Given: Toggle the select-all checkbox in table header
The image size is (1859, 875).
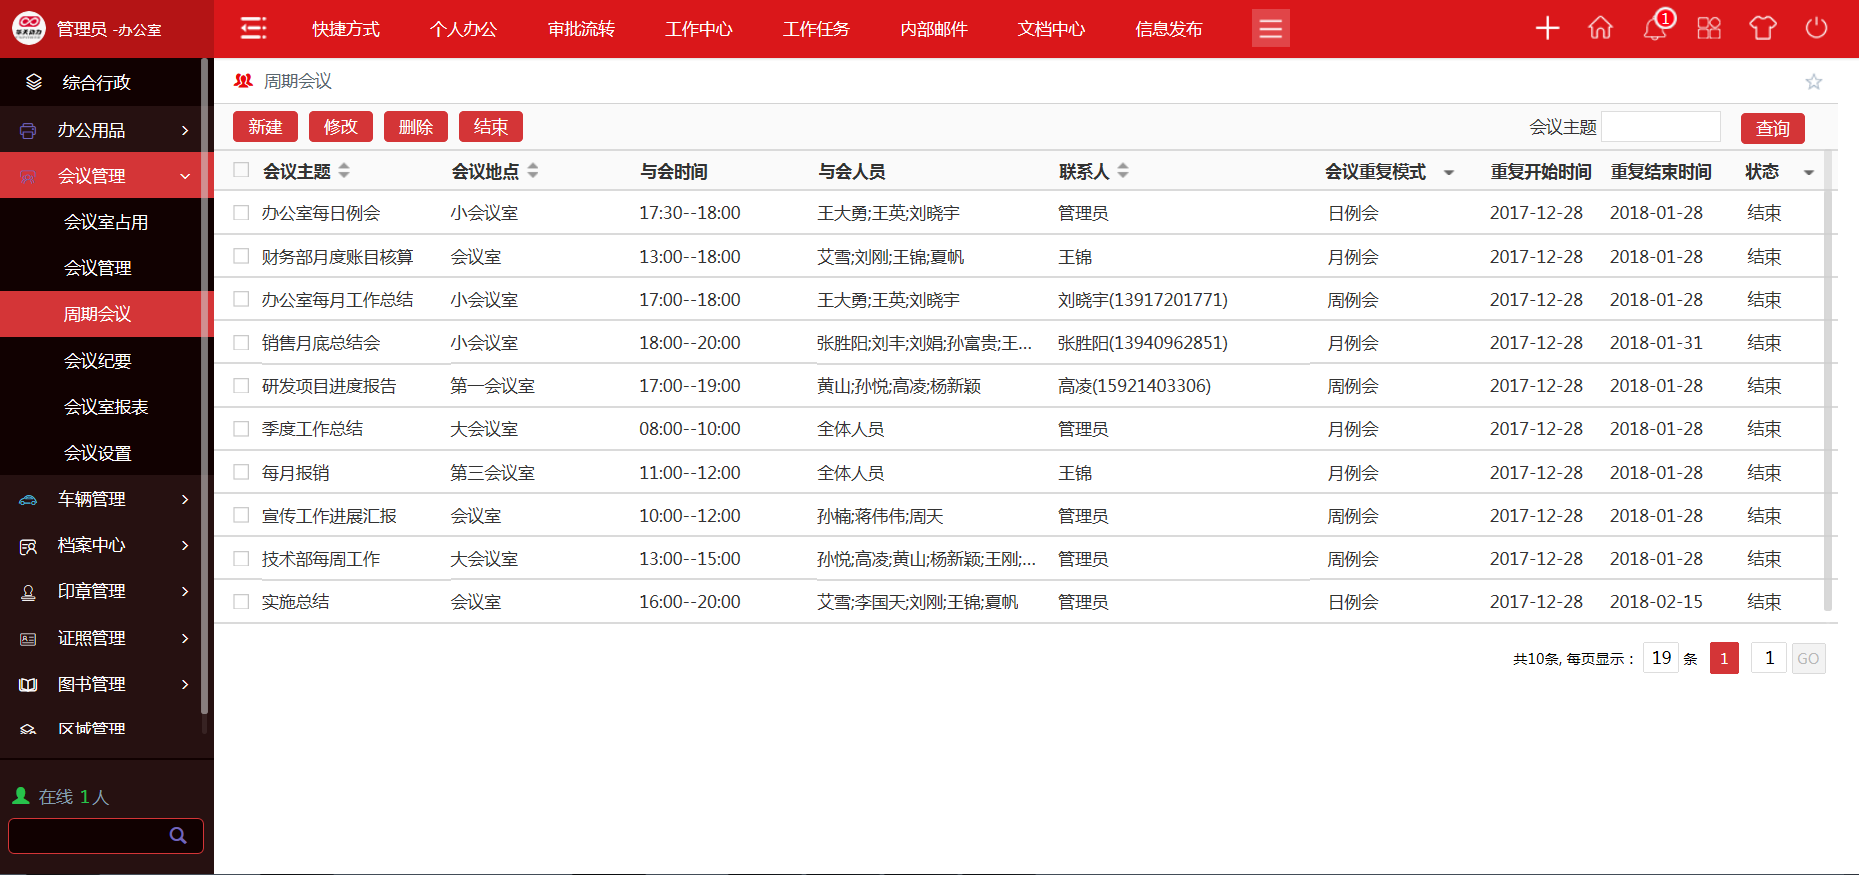Looking at the screenshot, I should 241,170.
